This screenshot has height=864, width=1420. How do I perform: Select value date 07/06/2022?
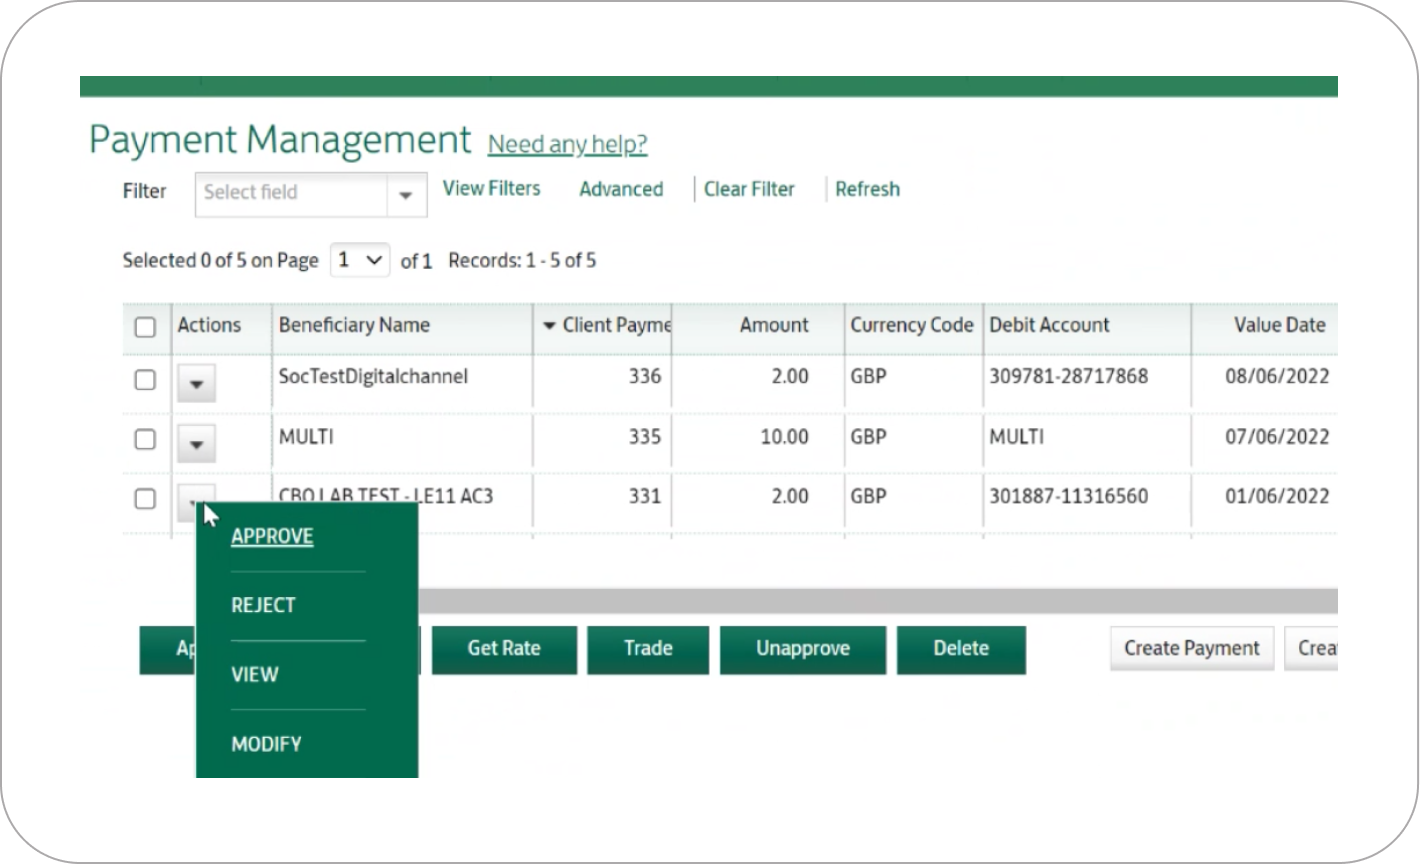click(1277, 437)
